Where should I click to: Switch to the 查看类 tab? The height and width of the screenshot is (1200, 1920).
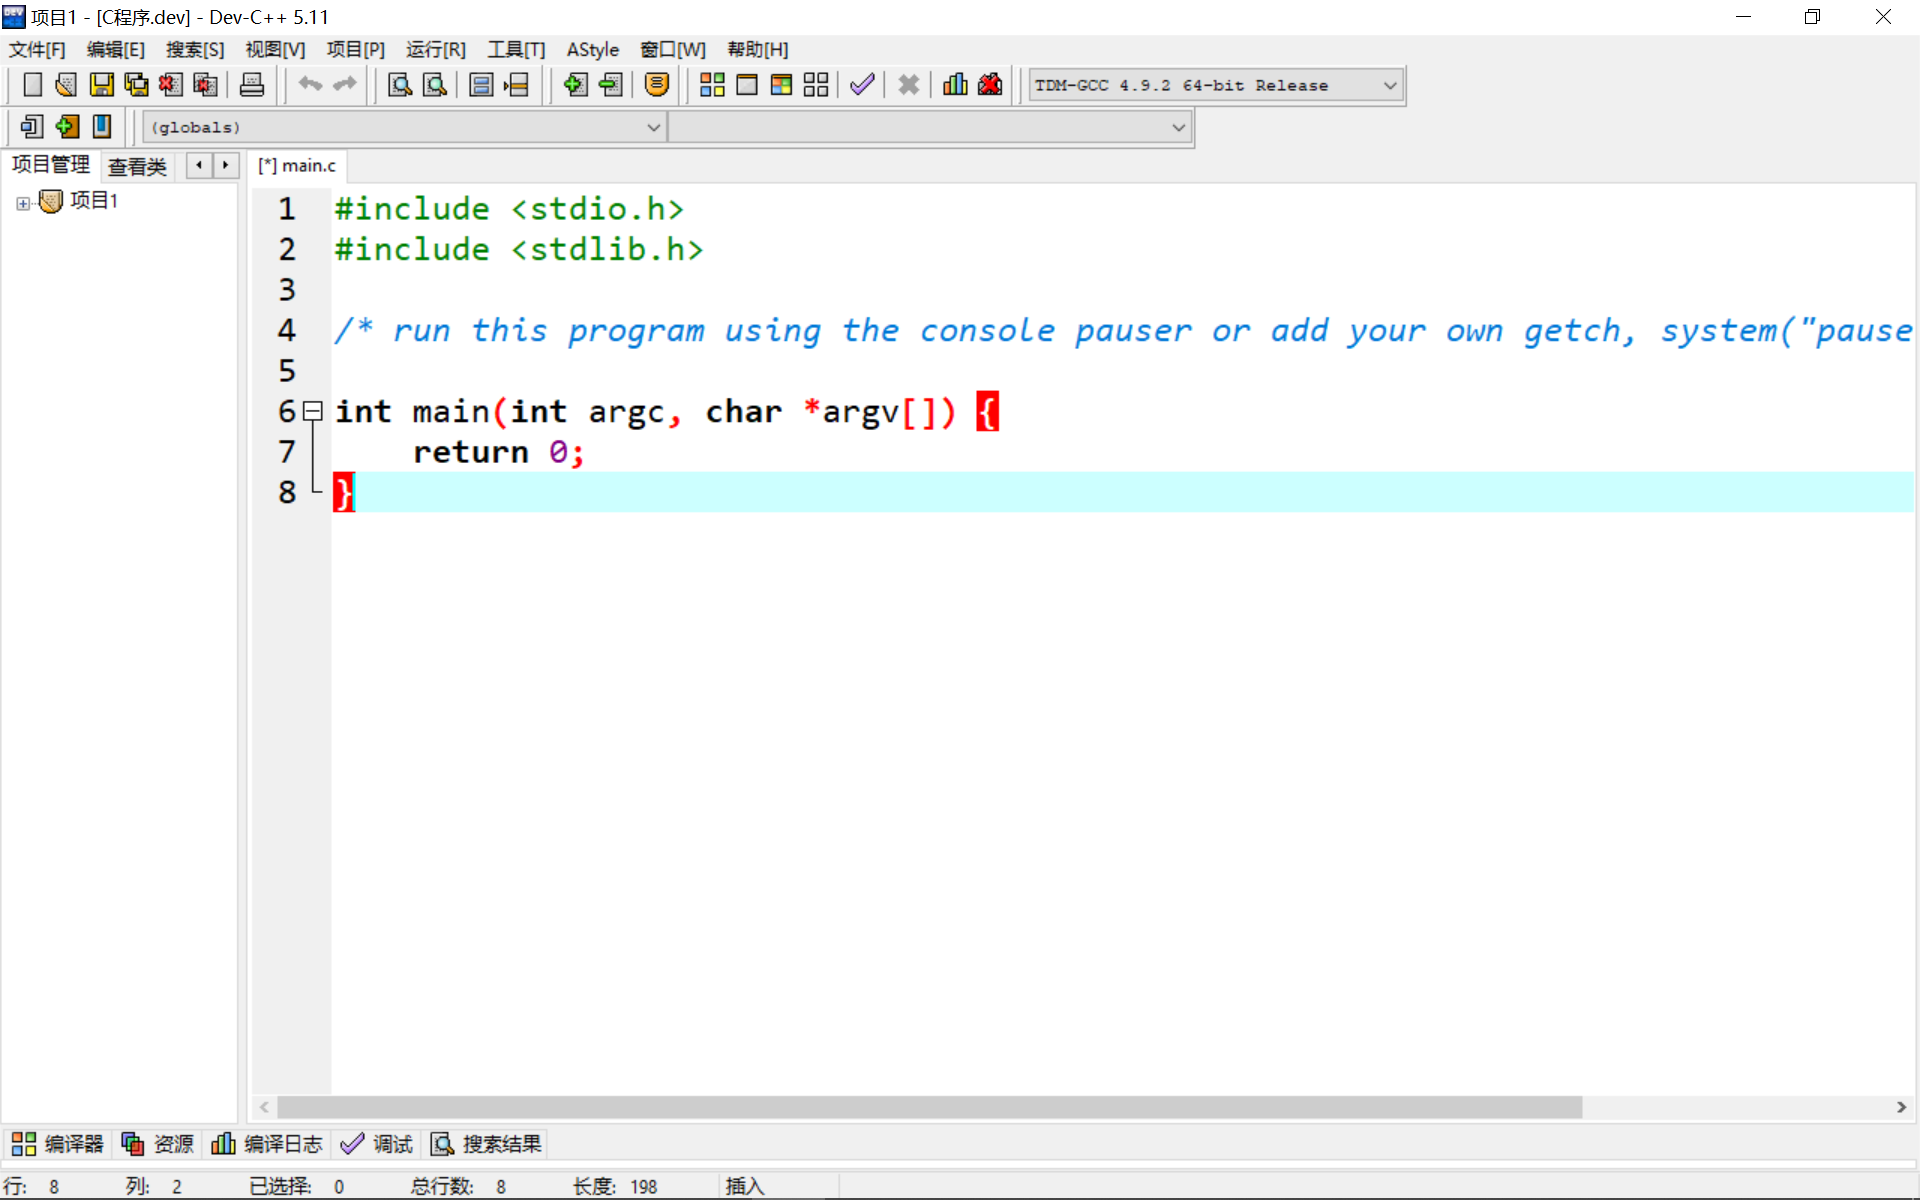137,166
